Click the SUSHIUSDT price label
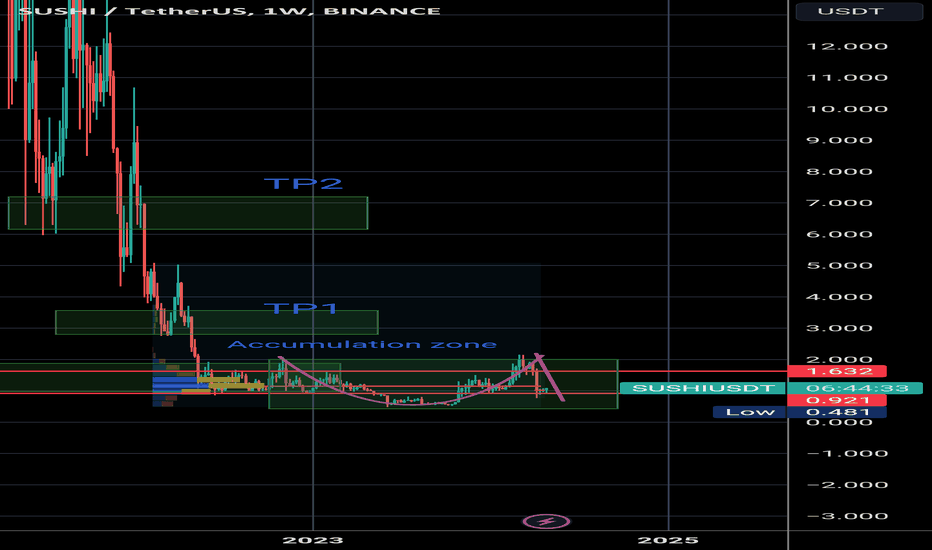This screenshot has width=932, height=550. (703, 388)
